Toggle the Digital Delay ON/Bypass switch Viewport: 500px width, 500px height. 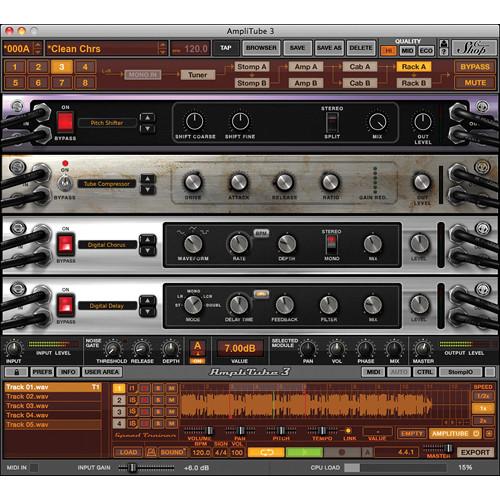[x=65, y=305]
